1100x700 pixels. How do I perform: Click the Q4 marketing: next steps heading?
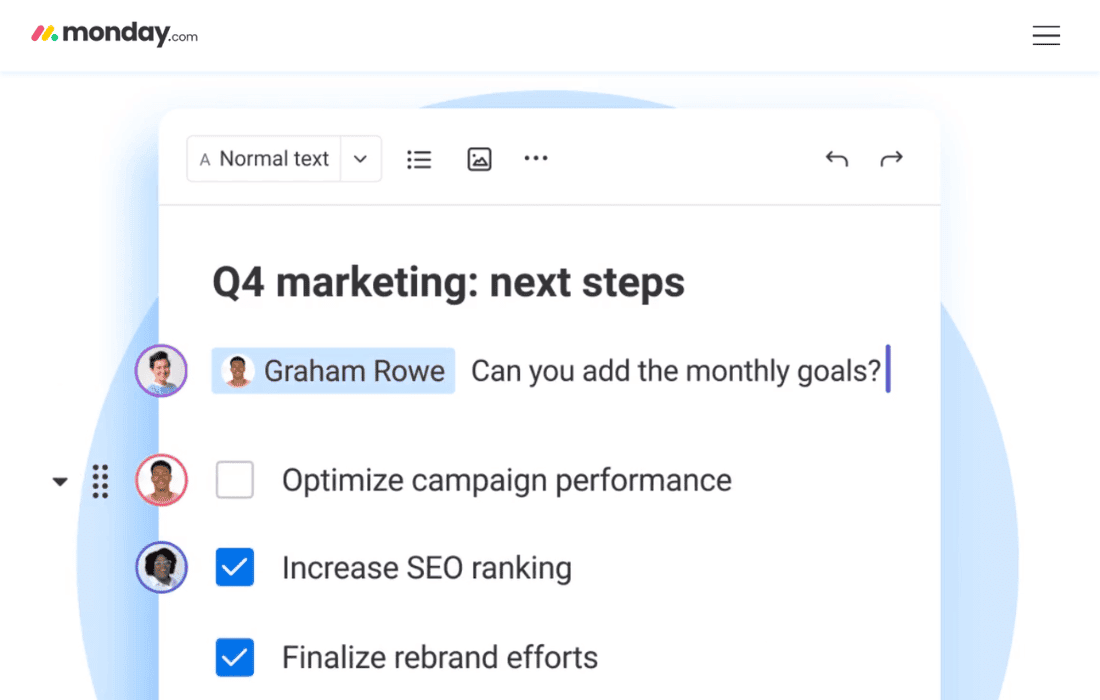coord(448,282)
